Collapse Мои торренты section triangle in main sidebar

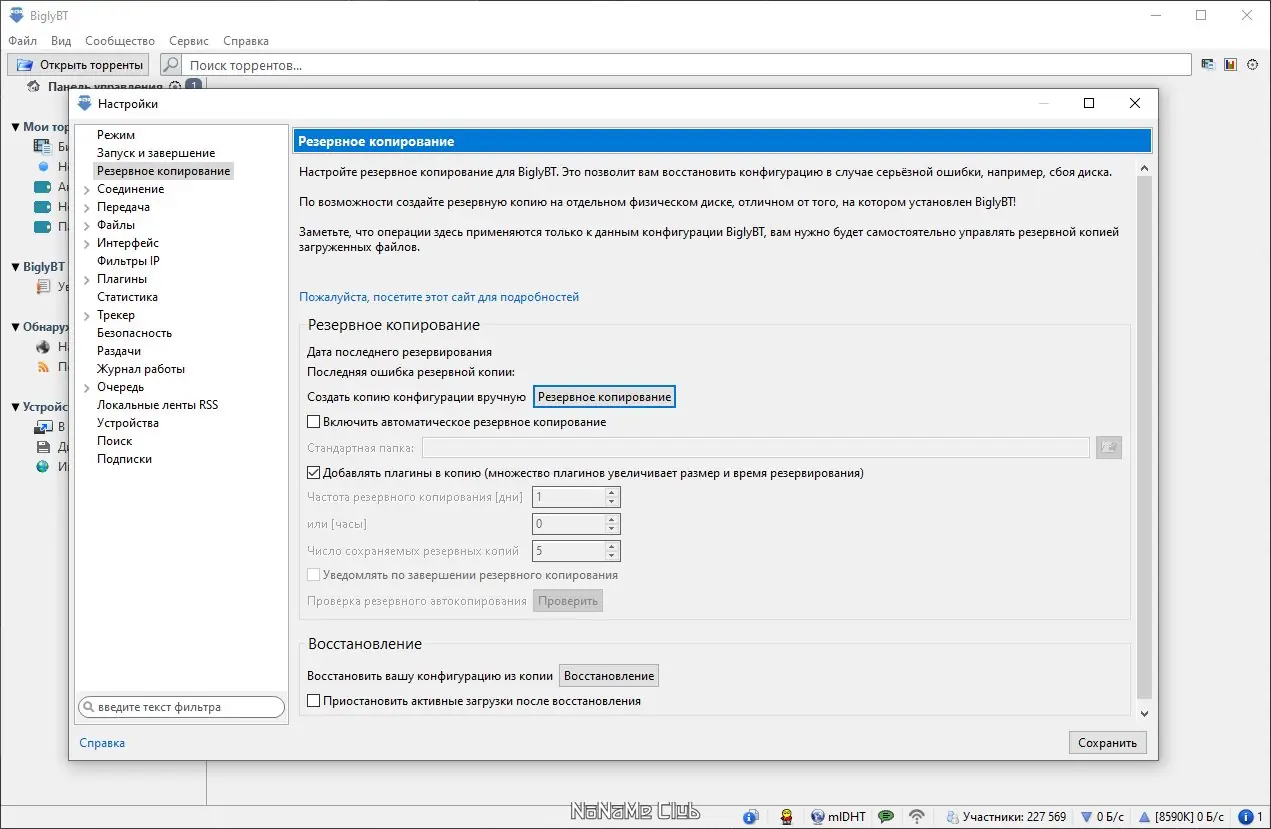point(16,127)
